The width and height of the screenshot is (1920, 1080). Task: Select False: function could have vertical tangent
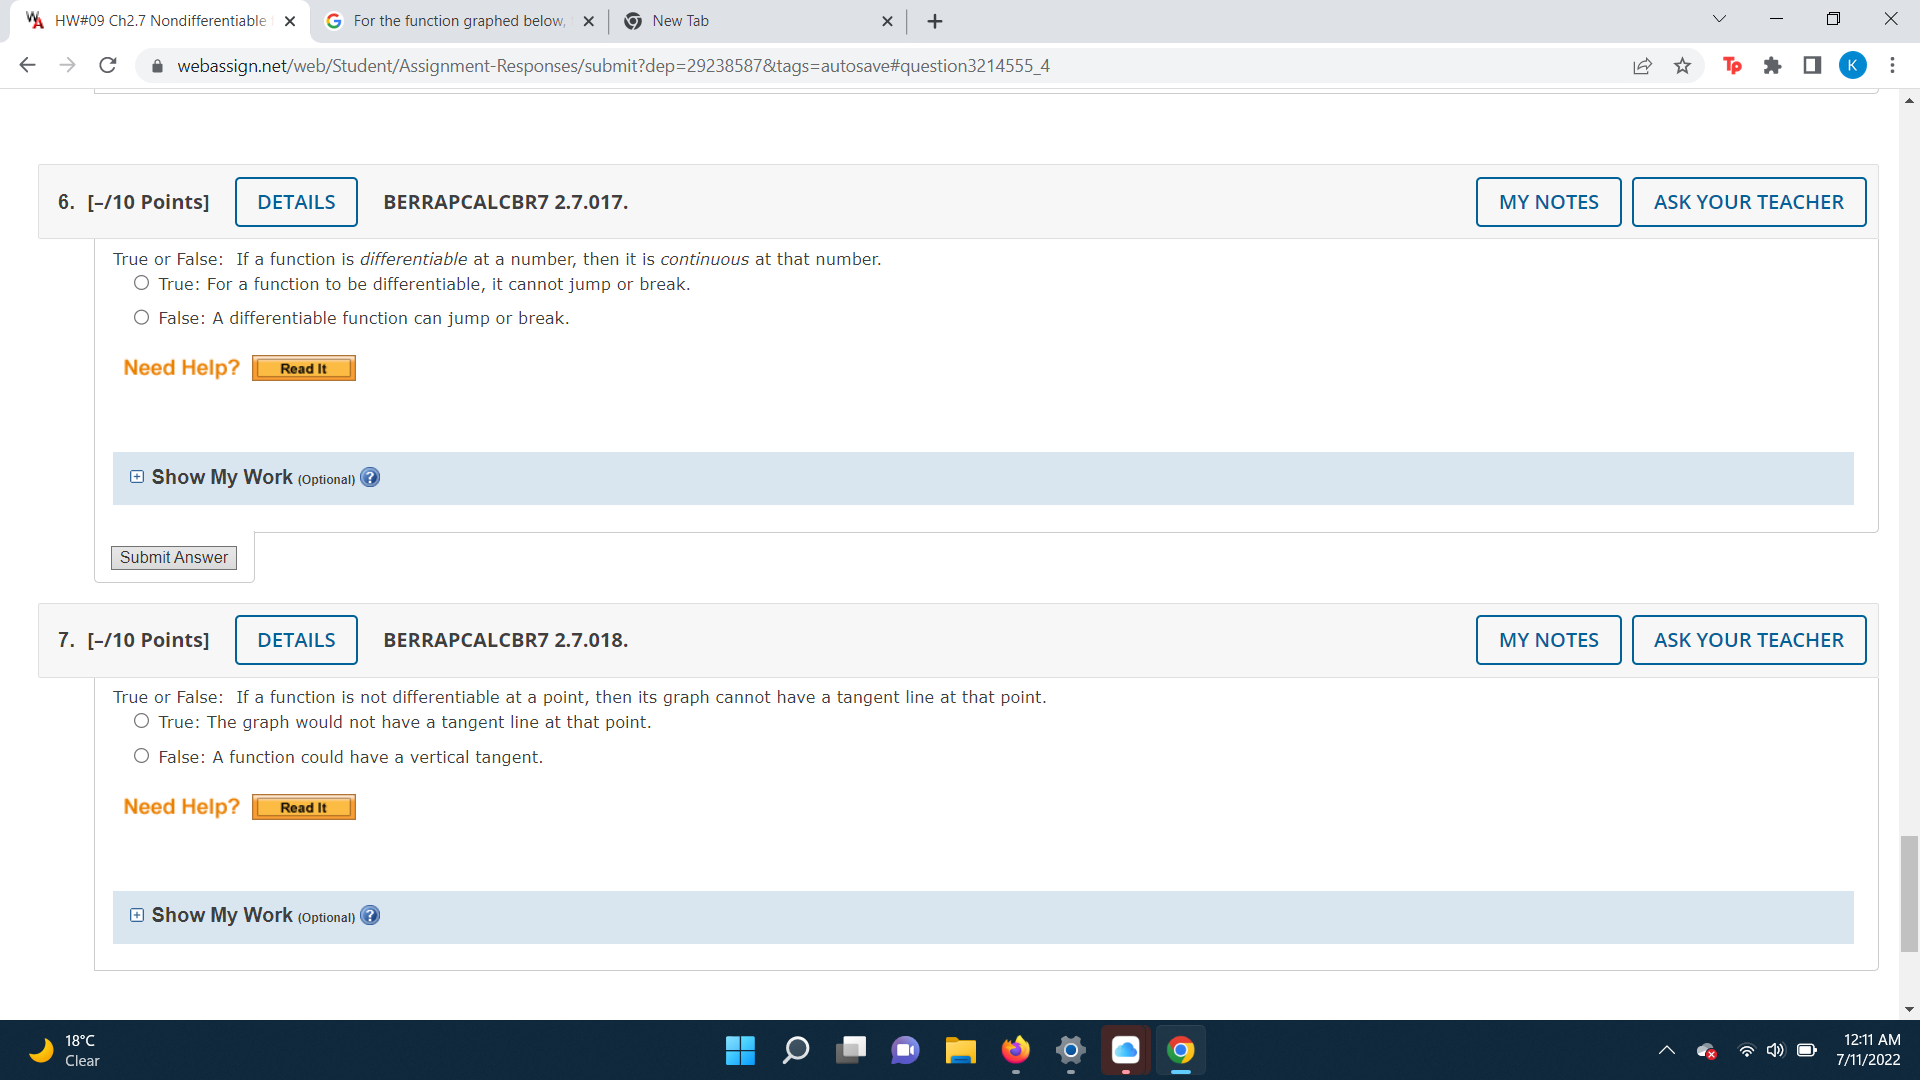click(142, 757)
